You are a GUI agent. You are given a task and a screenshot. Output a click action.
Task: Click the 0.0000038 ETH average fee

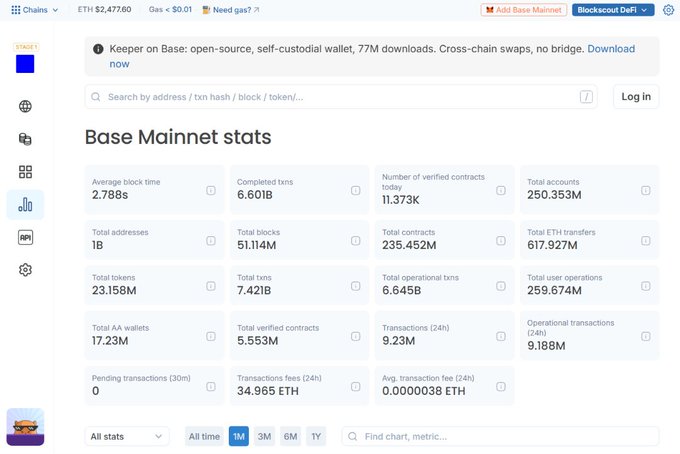(424, 391)
